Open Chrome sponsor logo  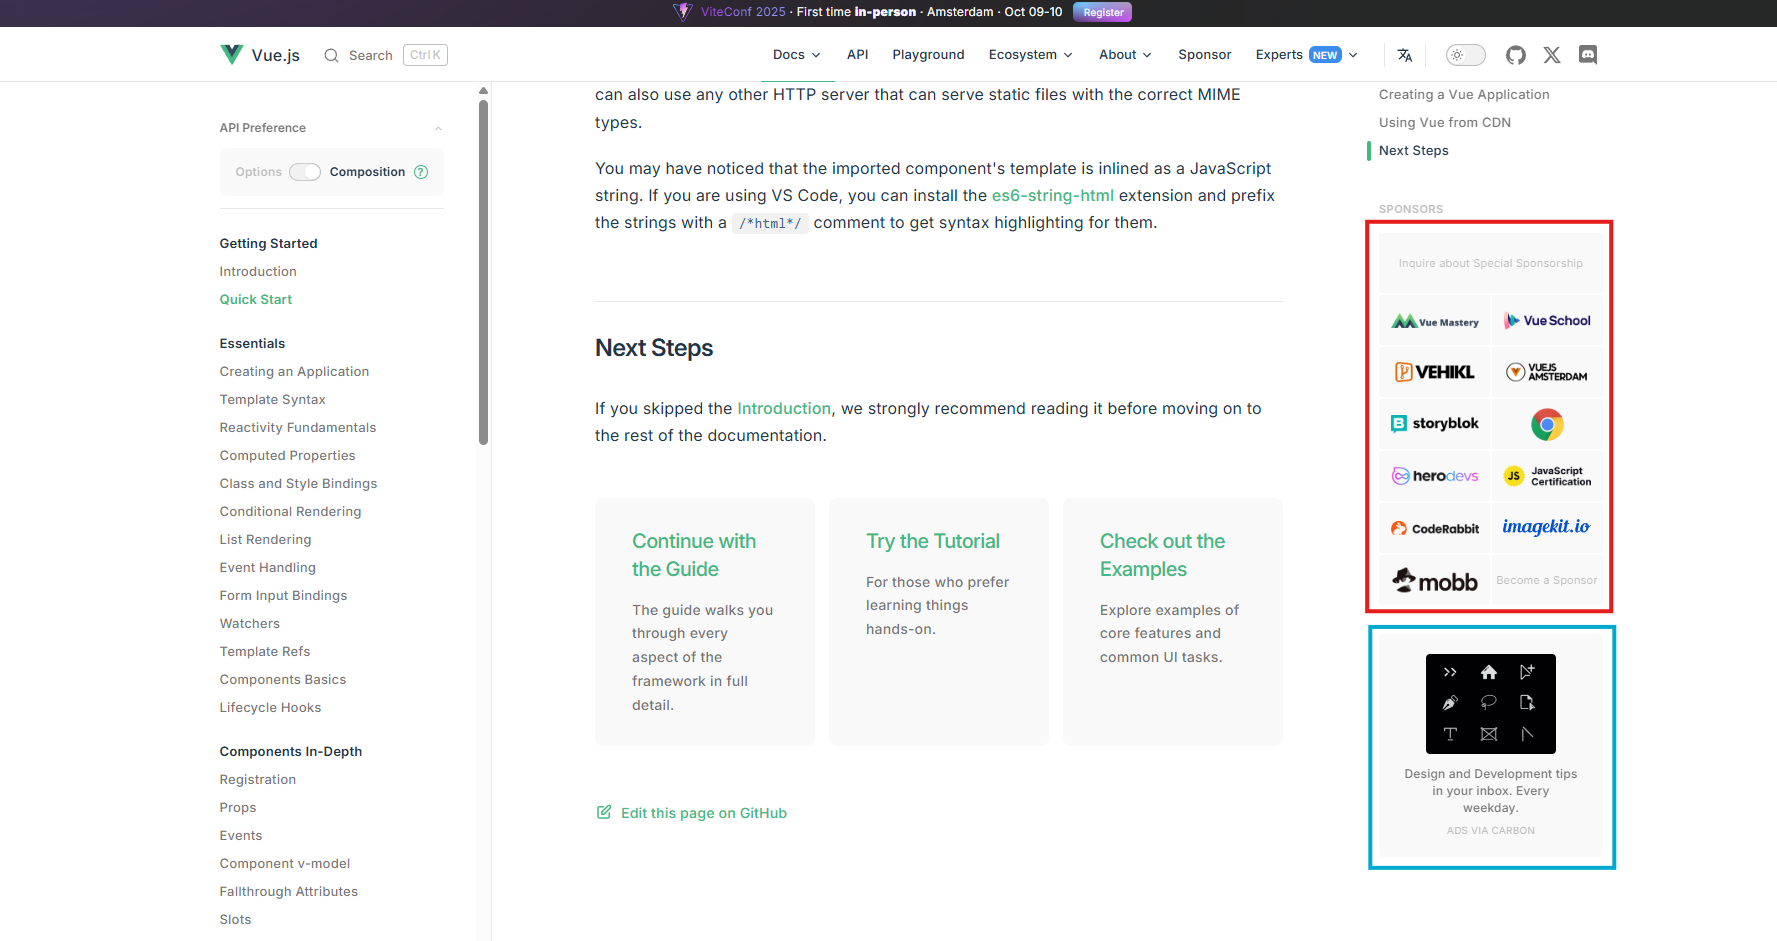tap(1547, 425)
